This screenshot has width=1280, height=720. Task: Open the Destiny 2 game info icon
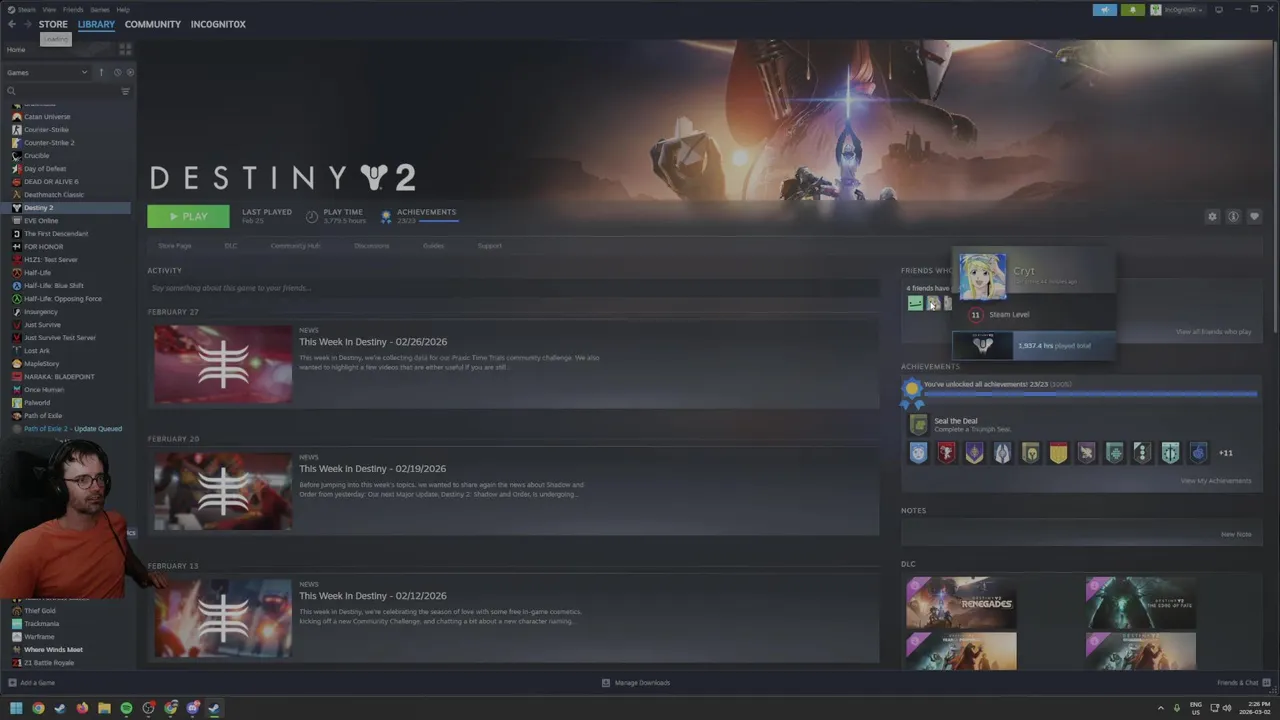pyautogui.click(x=1233, y=216)
